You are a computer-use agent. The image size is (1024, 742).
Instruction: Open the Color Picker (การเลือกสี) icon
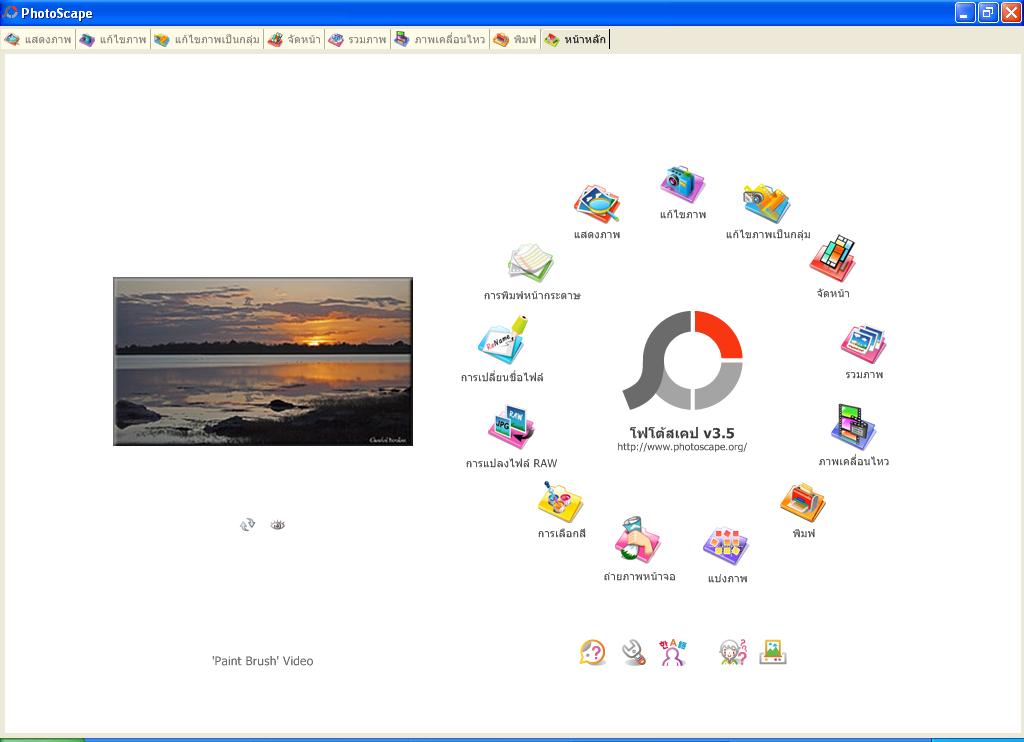click(x=560, y=502)
